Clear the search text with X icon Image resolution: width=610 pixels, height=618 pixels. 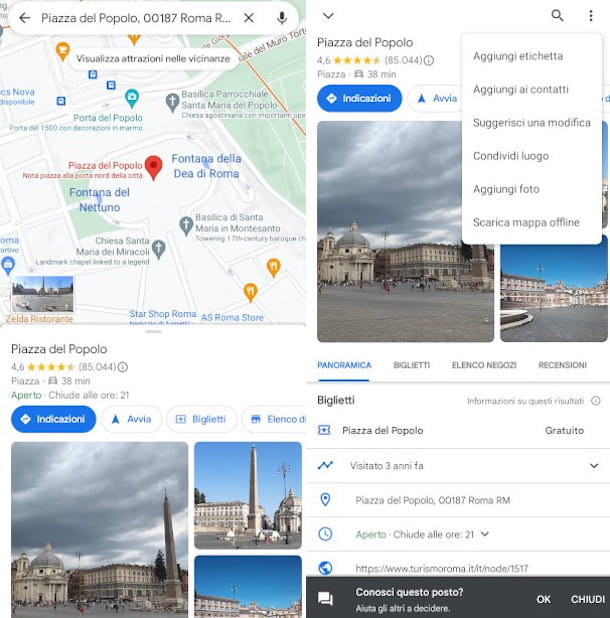coord(249,18)
